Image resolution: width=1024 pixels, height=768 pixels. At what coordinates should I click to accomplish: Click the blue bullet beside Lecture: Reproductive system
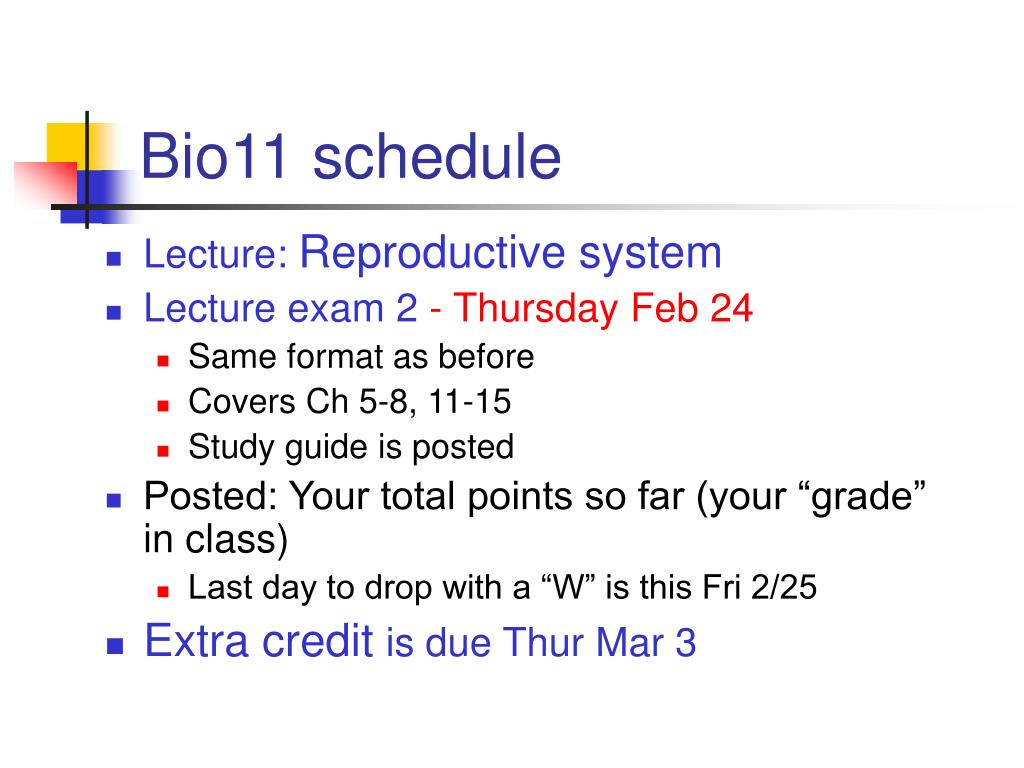pos(114,259)
